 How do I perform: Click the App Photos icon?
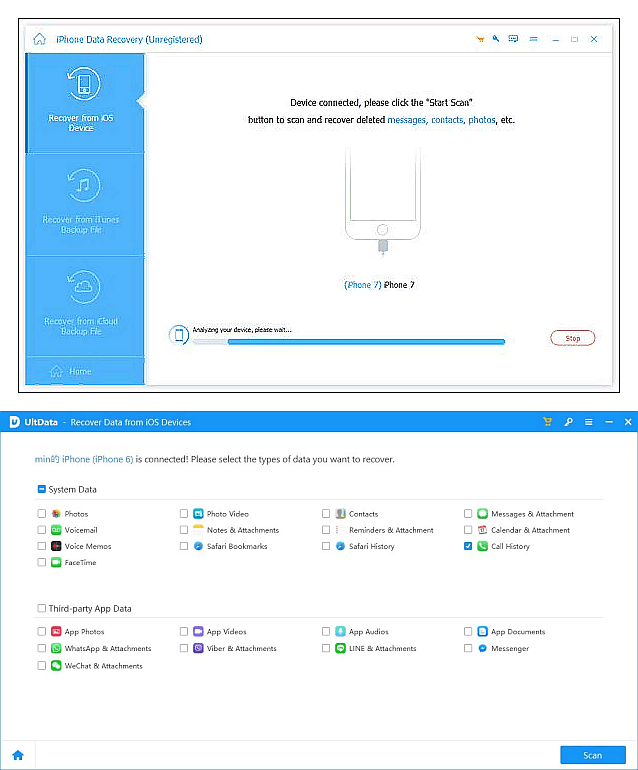tap(56, 632)
